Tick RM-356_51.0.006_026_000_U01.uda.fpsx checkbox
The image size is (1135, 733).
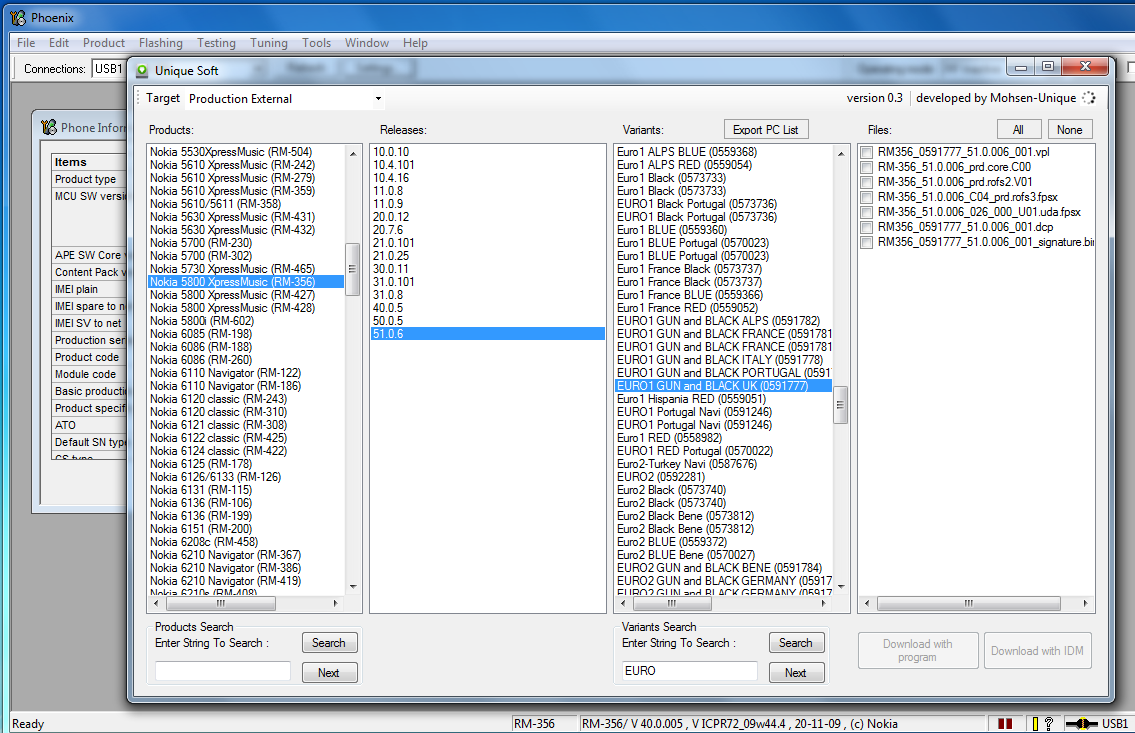click(866, 212)
